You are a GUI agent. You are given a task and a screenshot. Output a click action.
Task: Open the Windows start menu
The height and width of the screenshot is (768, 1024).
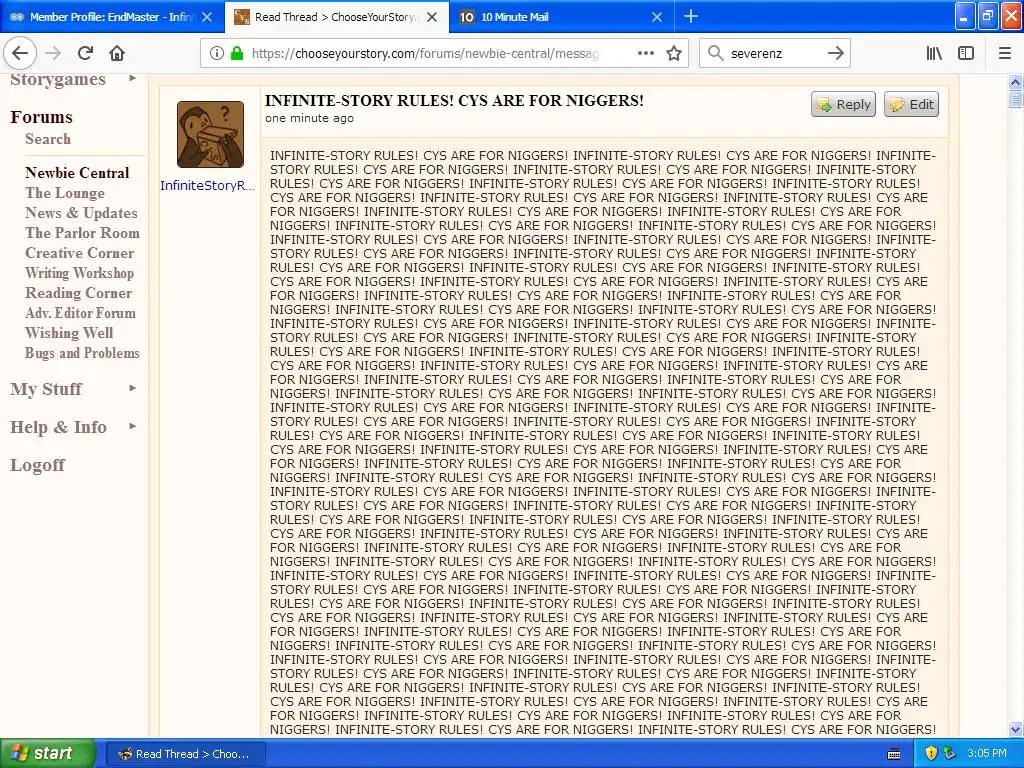pyautogui.click(x=48, y=754)
